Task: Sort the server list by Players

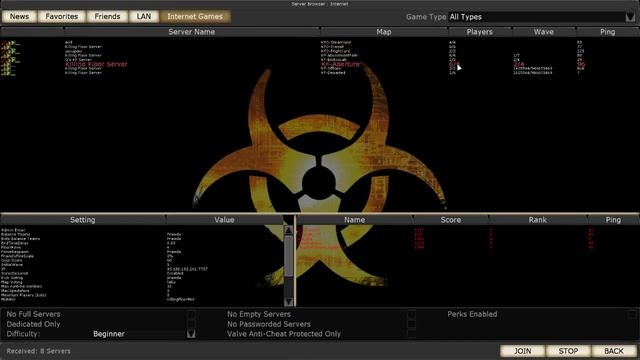Action: pyautogui.click(x=480, y=32)
